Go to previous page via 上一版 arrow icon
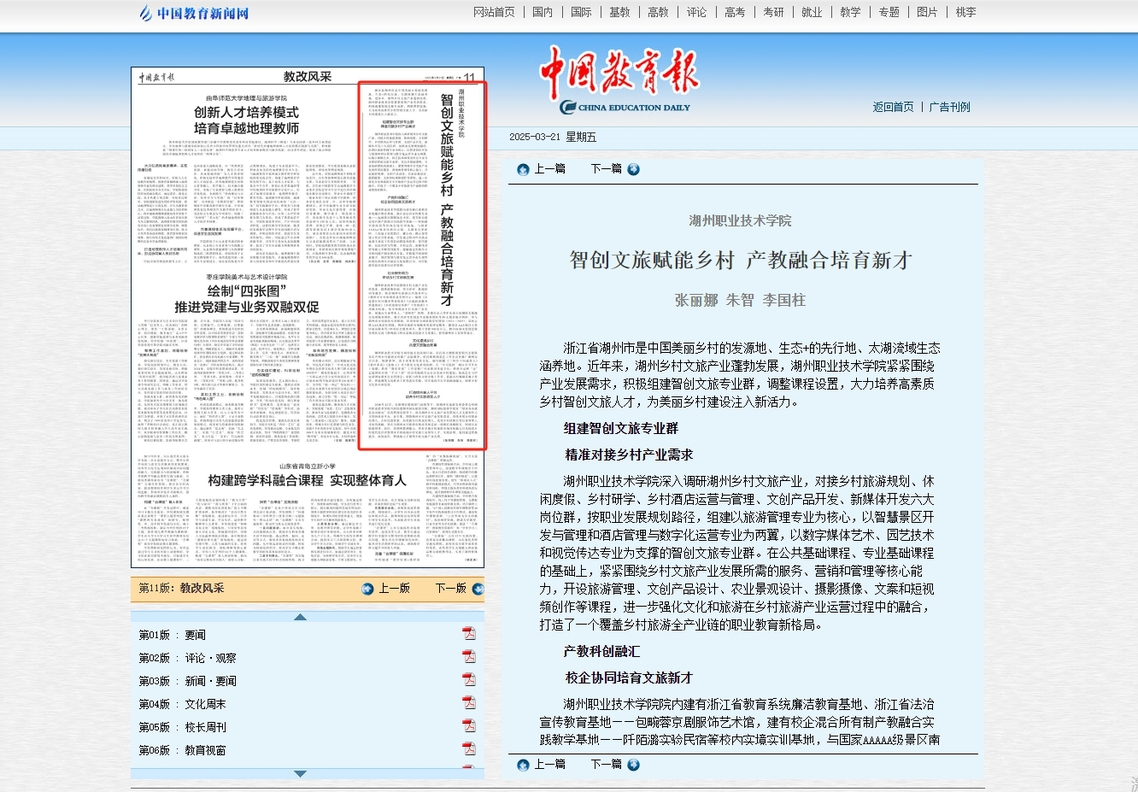The image size is (1138, 792). [x=367, y=589]
